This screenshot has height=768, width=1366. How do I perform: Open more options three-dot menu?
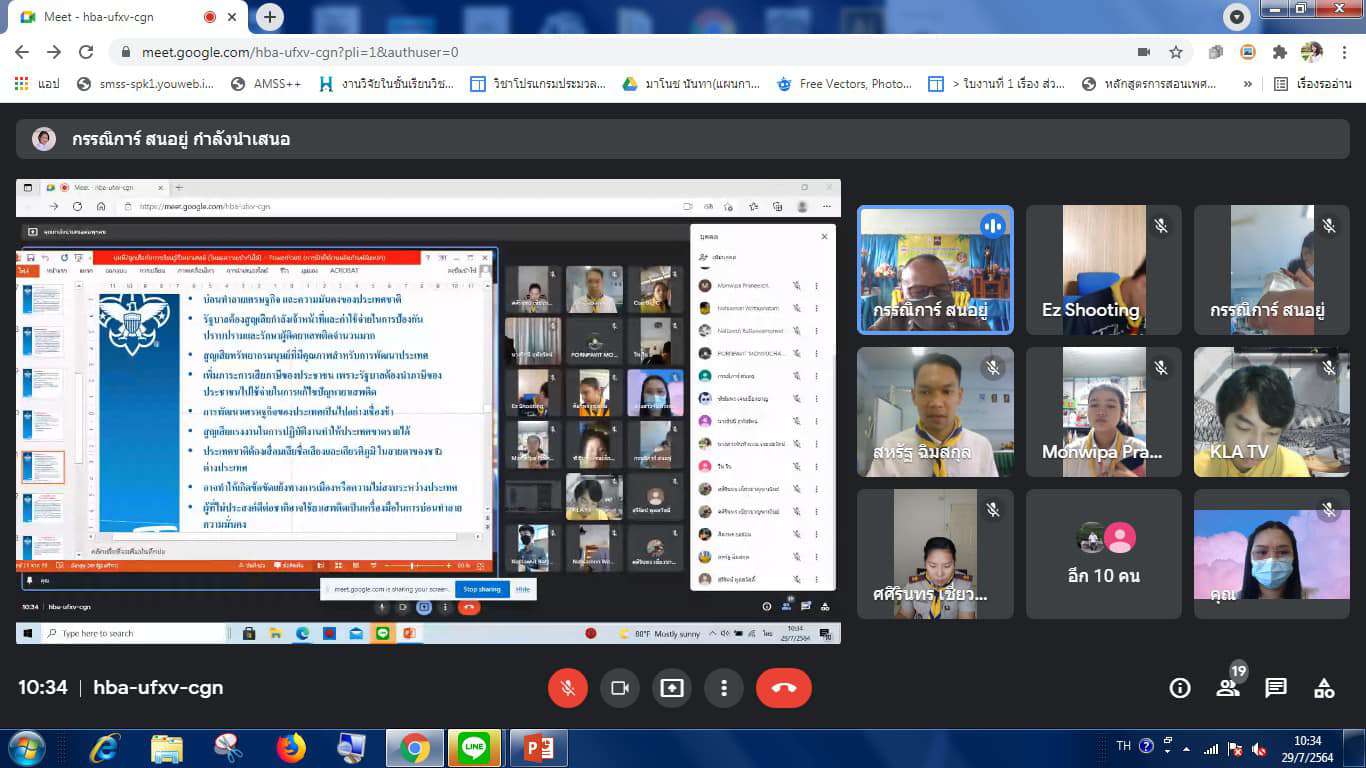point(723,688)
